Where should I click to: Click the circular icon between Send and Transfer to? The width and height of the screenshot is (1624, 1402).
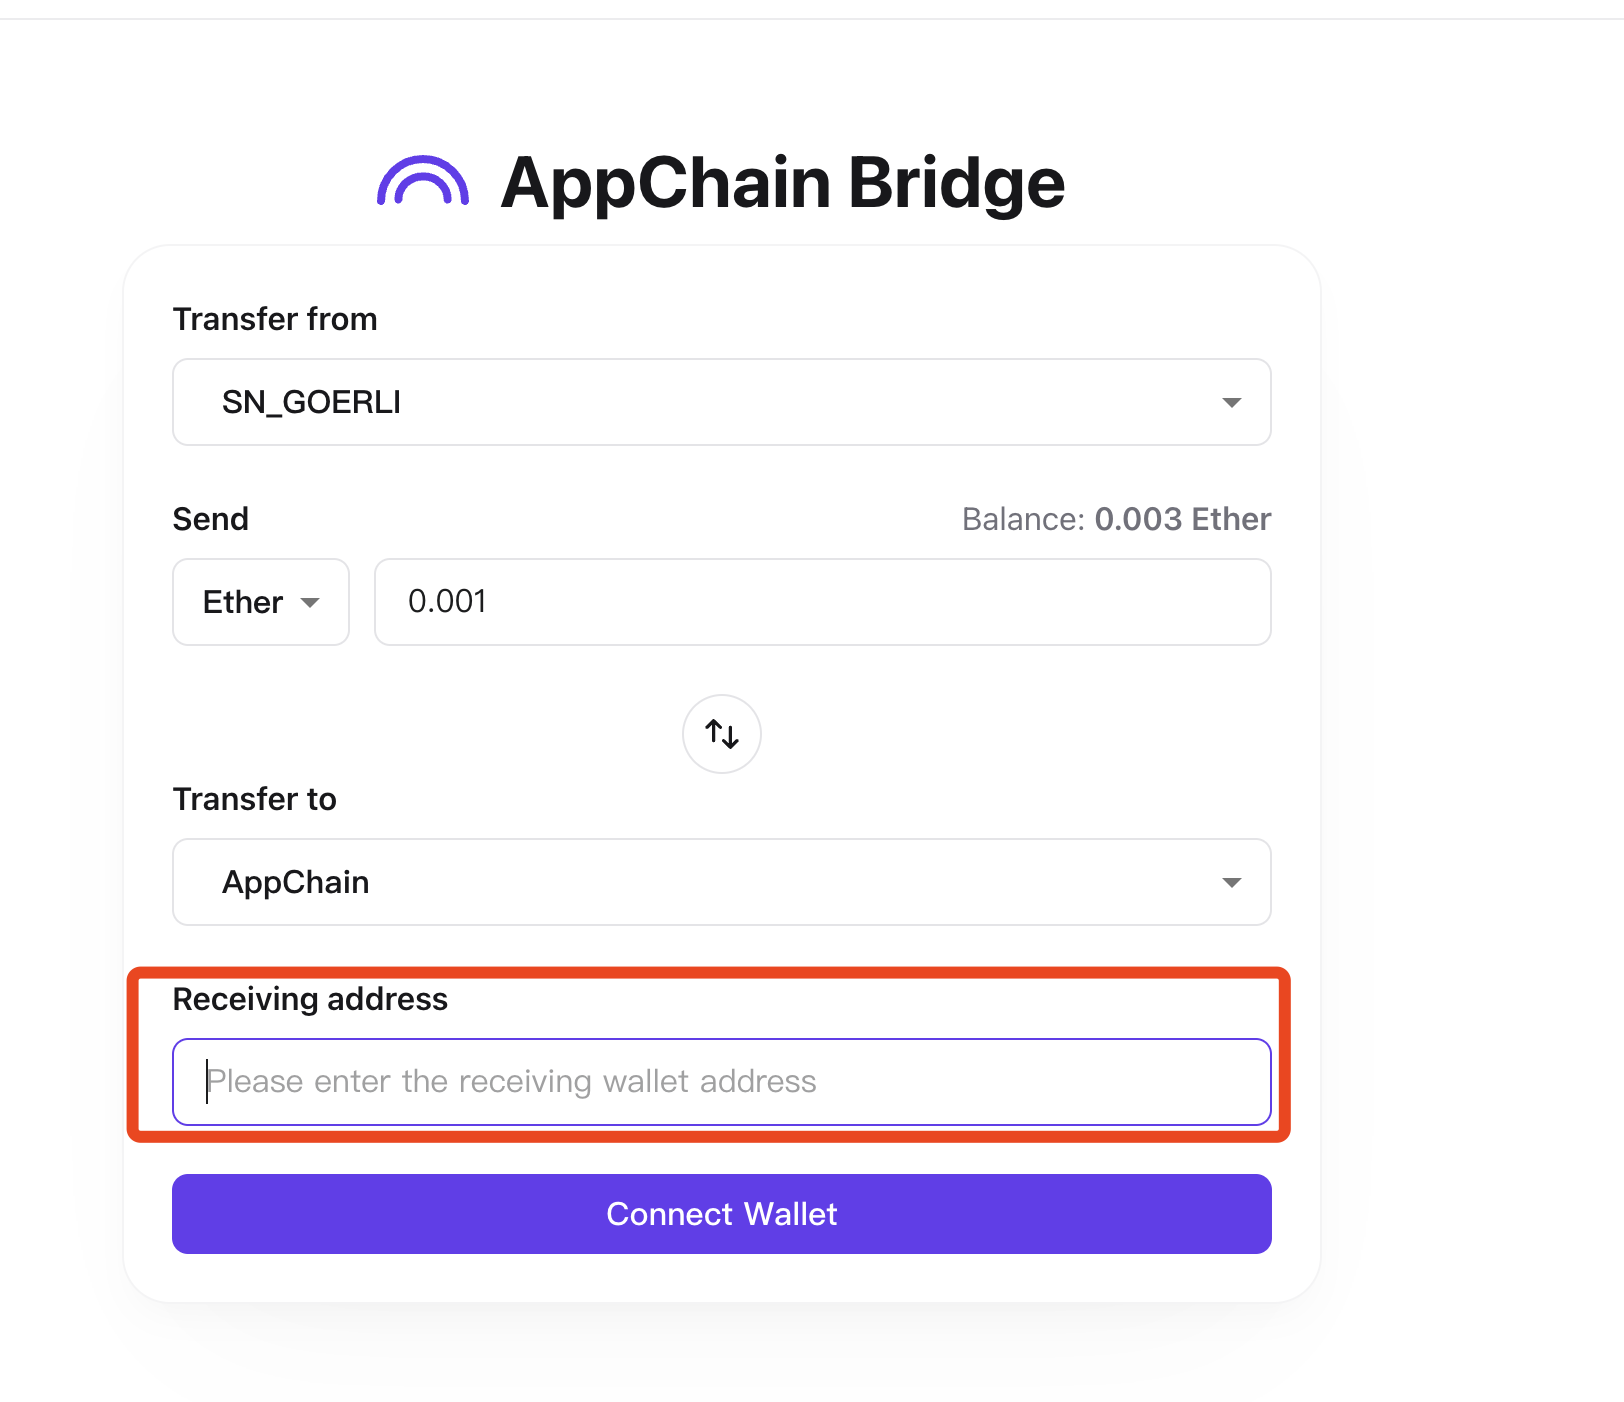coord(721,733)
